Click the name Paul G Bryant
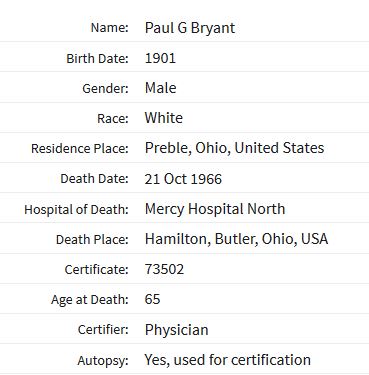The width and height of the screenshot is (369, 375). (190, 28)
